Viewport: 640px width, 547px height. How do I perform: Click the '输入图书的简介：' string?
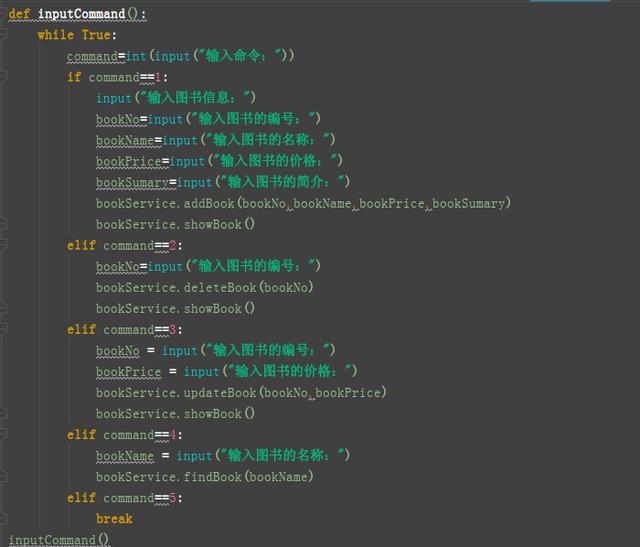tap(282, 182)
